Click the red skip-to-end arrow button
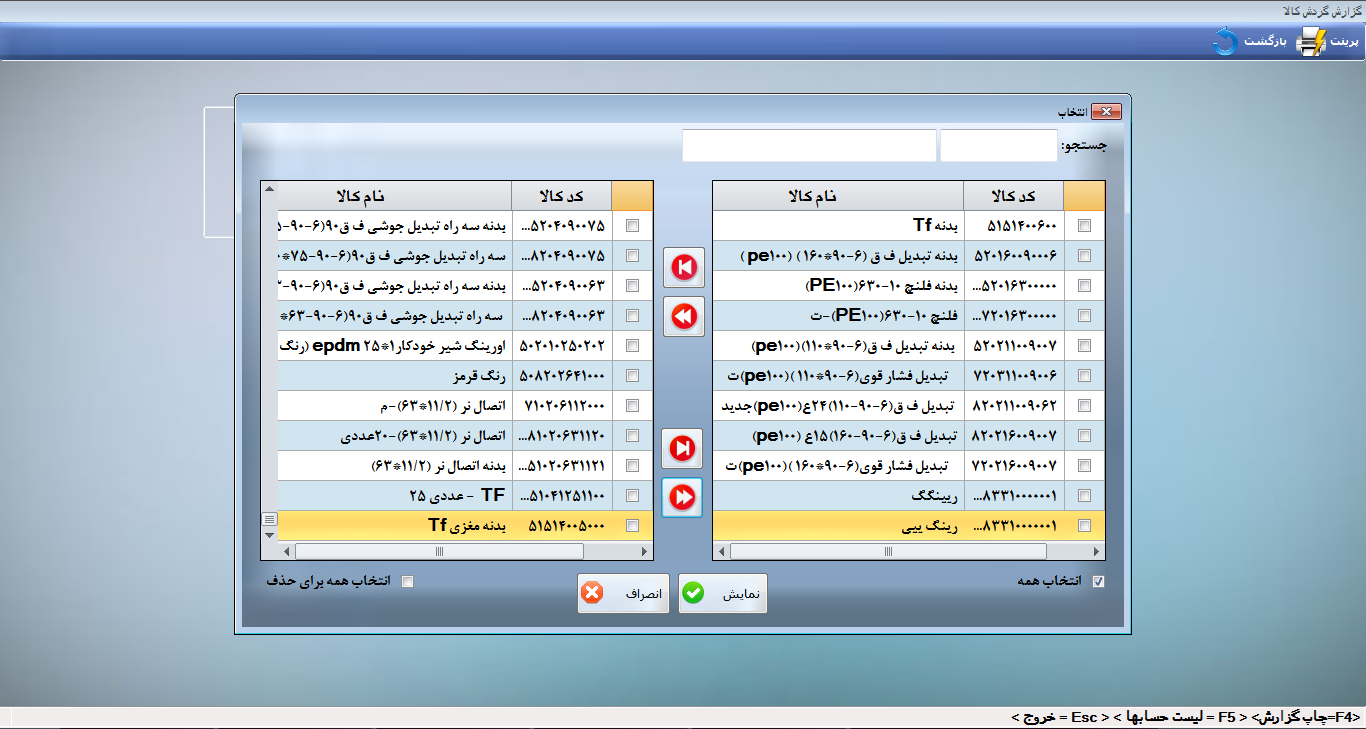Viewport: 1366px width, 729px height. [683, 449]
